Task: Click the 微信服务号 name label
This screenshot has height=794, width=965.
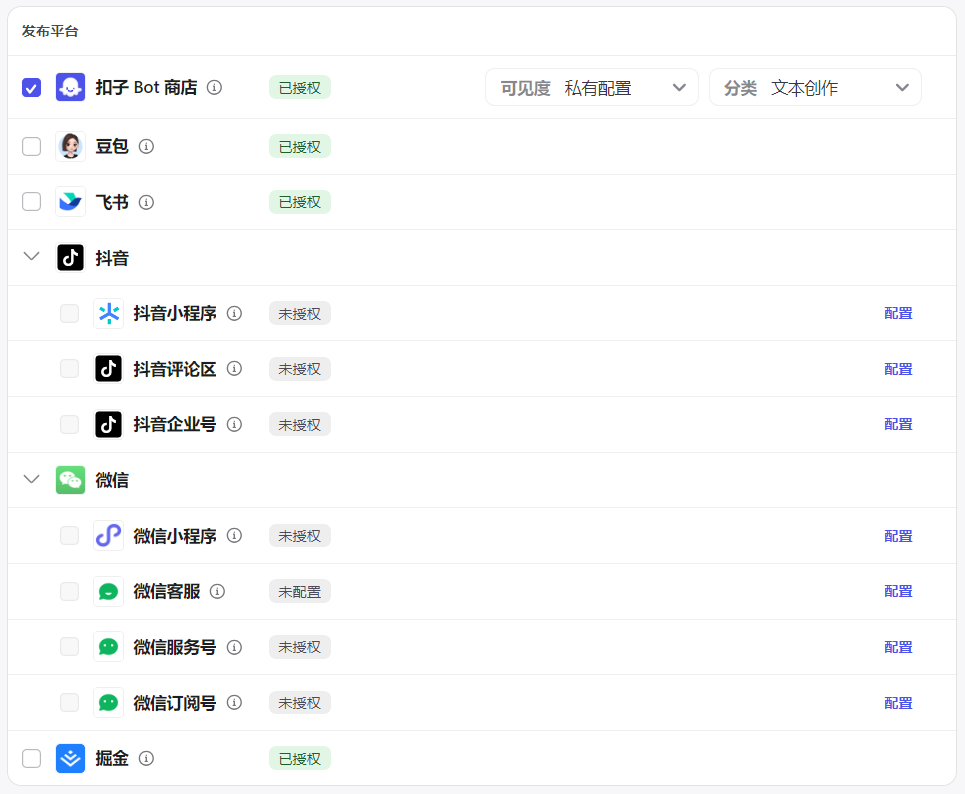Action: point(175,647)
